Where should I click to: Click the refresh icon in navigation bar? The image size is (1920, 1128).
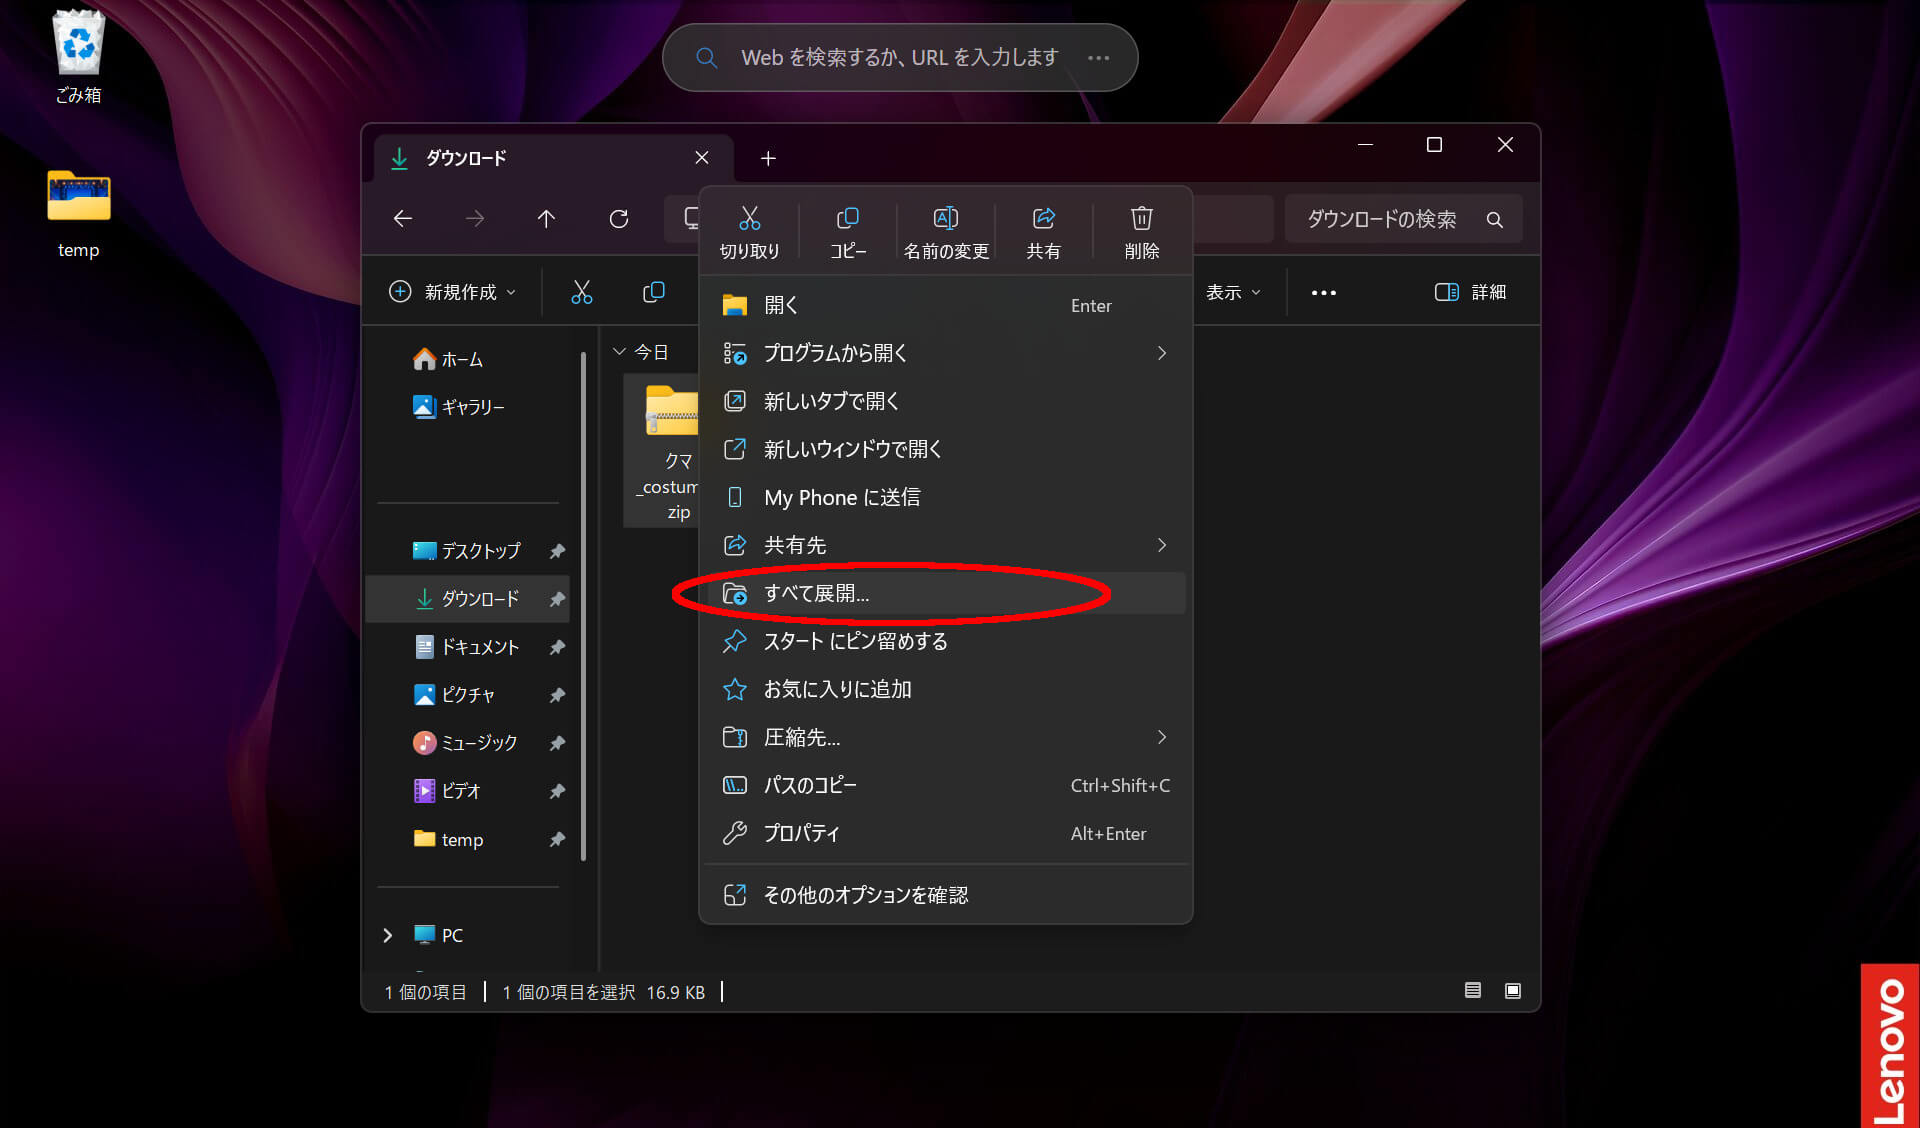pos(619,219)
